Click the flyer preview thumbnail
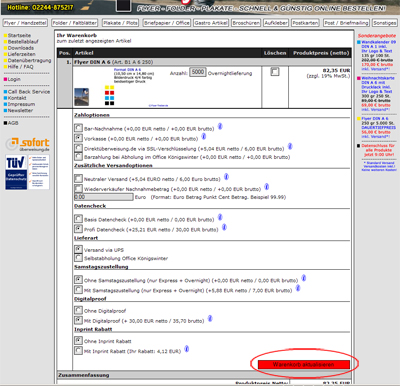 81,97
